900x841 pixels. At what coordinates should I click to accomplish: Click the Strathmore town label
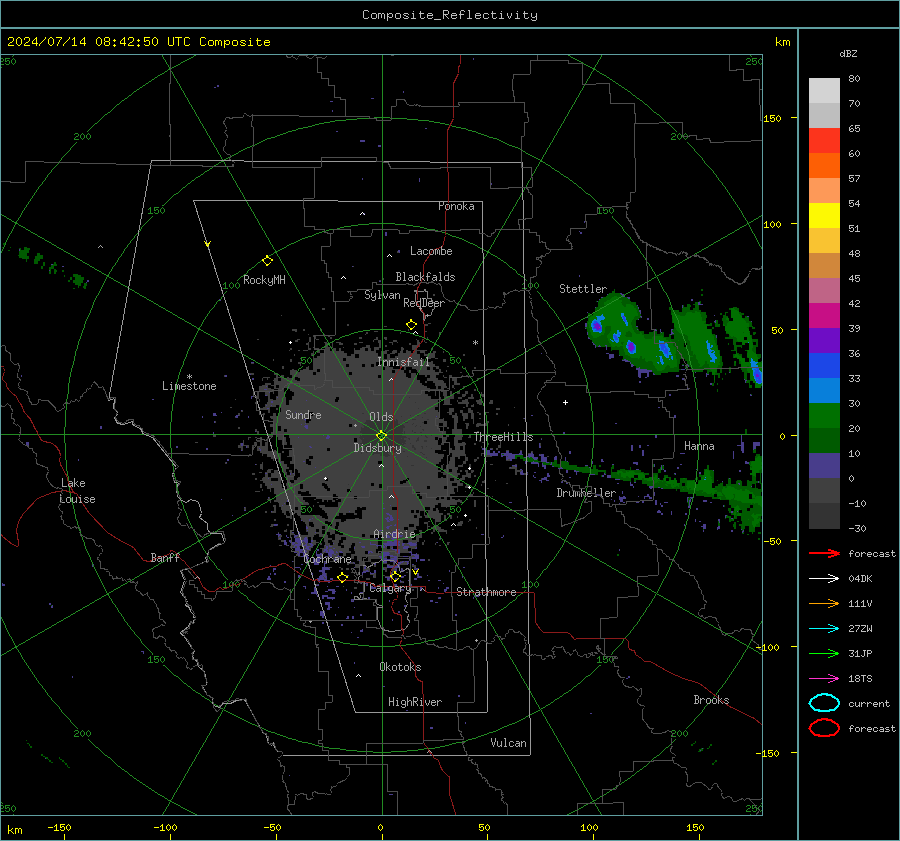486,592
